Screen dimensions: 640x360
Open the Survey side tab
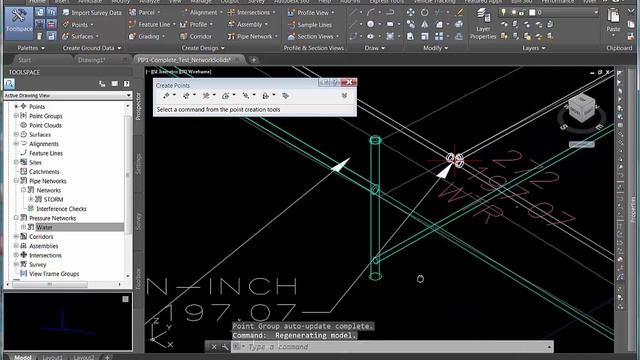point(138,220)
